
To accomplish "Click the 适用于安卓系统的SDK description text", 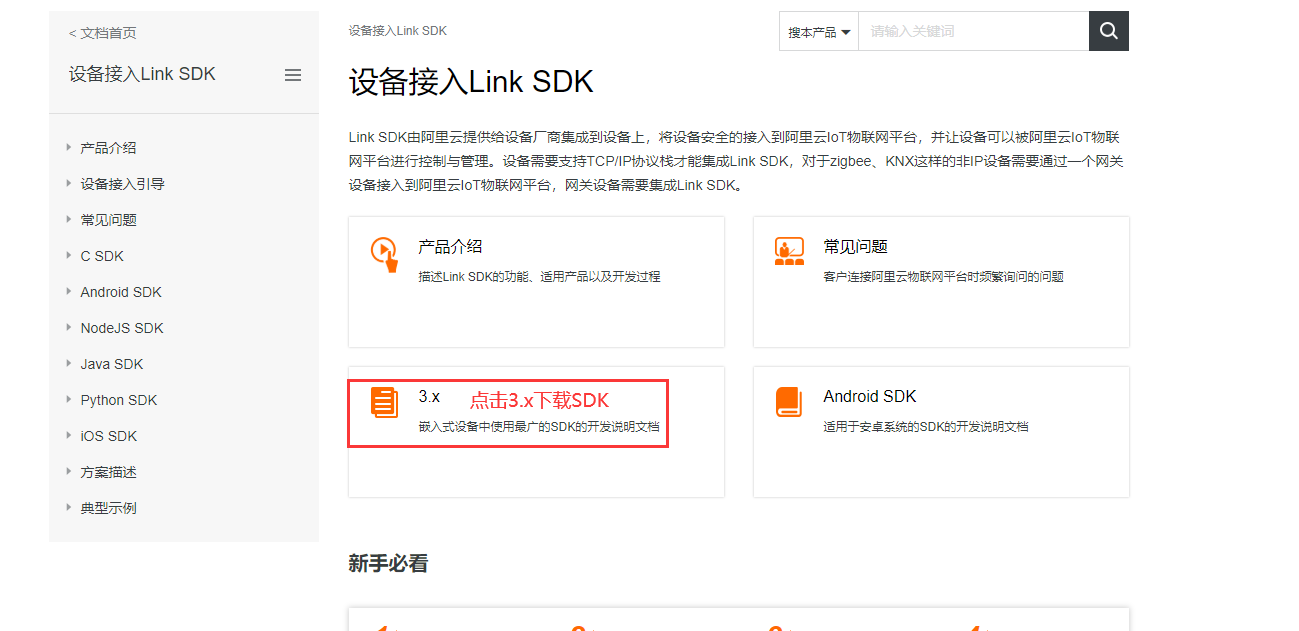I will [x=925, y=427].
